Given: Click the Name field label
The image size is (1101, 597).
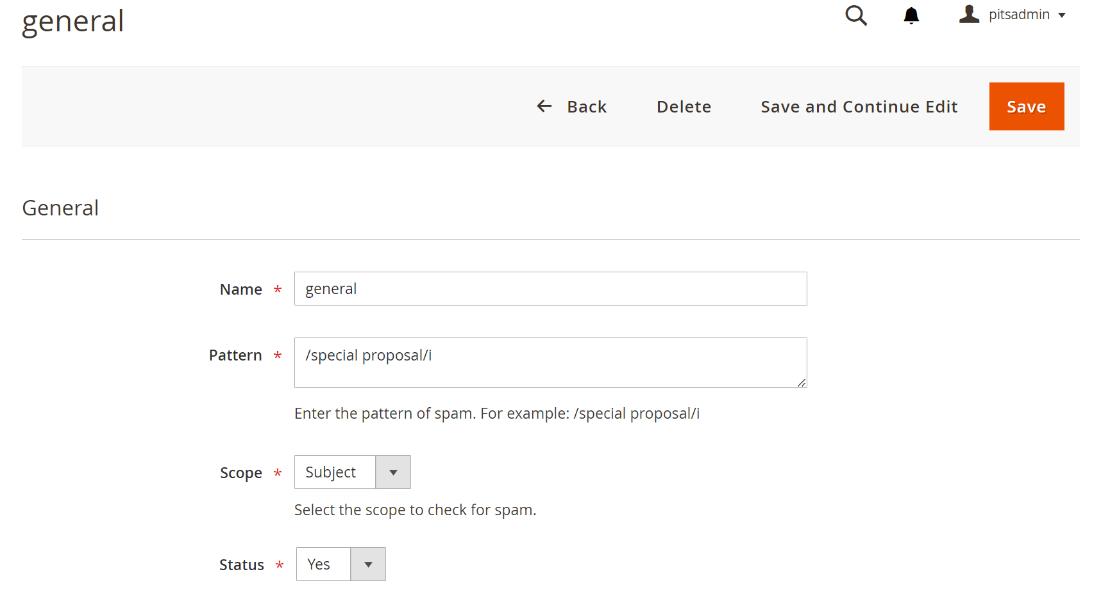Looking at the screenshot, I should pyautogui.click(x=240, y=289).
